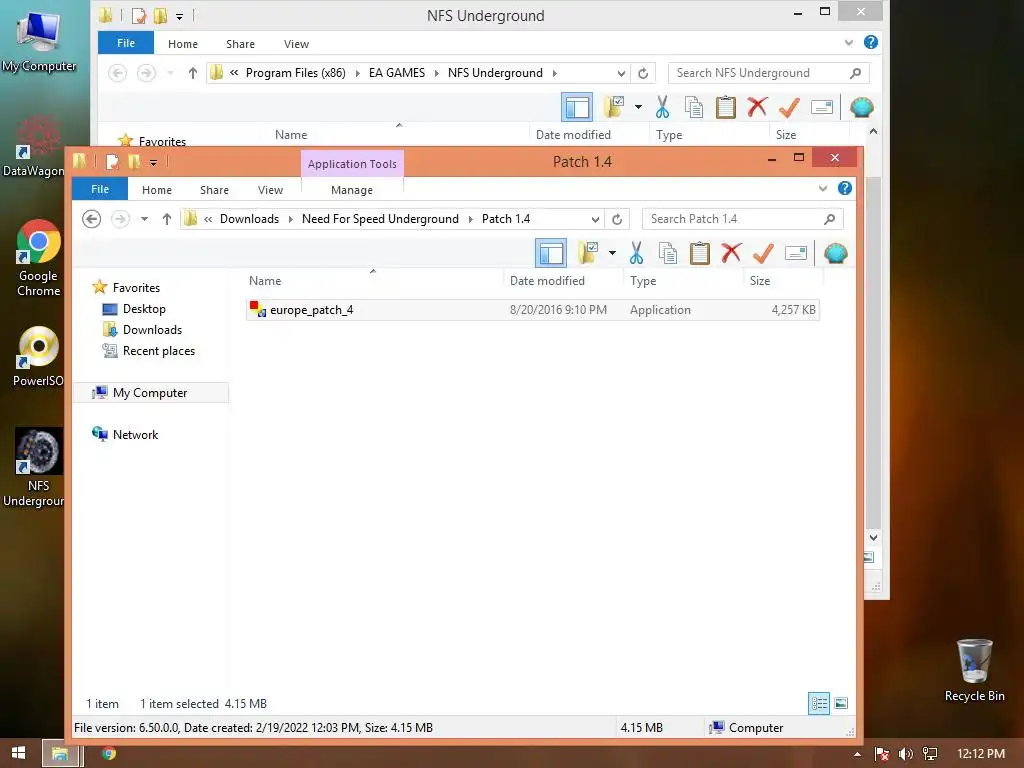Shell globe icon in NFS Underground window

pos(862,107)
